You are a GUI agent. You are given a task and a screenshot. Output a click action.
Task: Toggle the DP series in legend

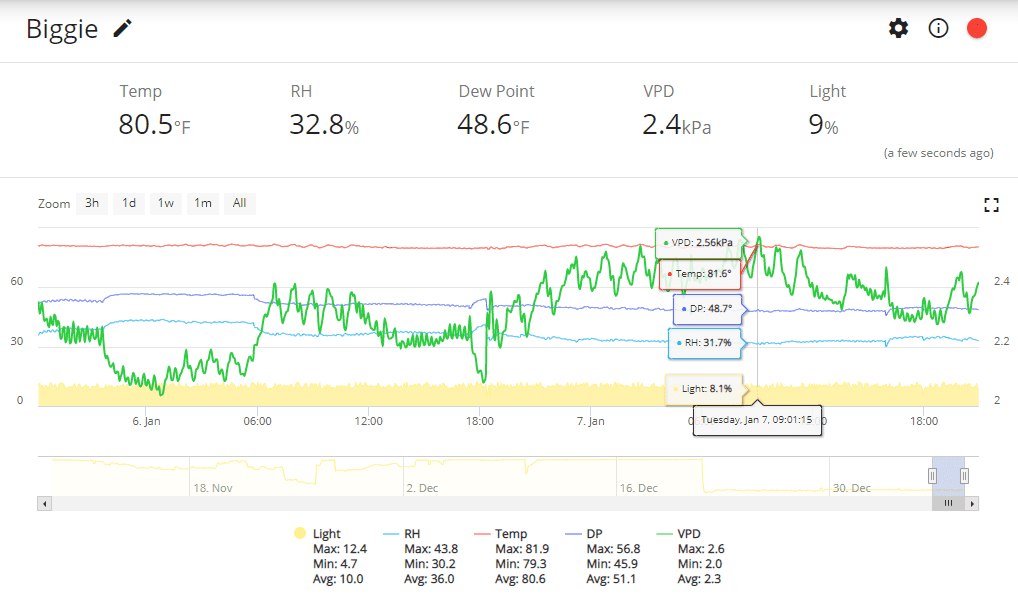[x=584, y=534]
